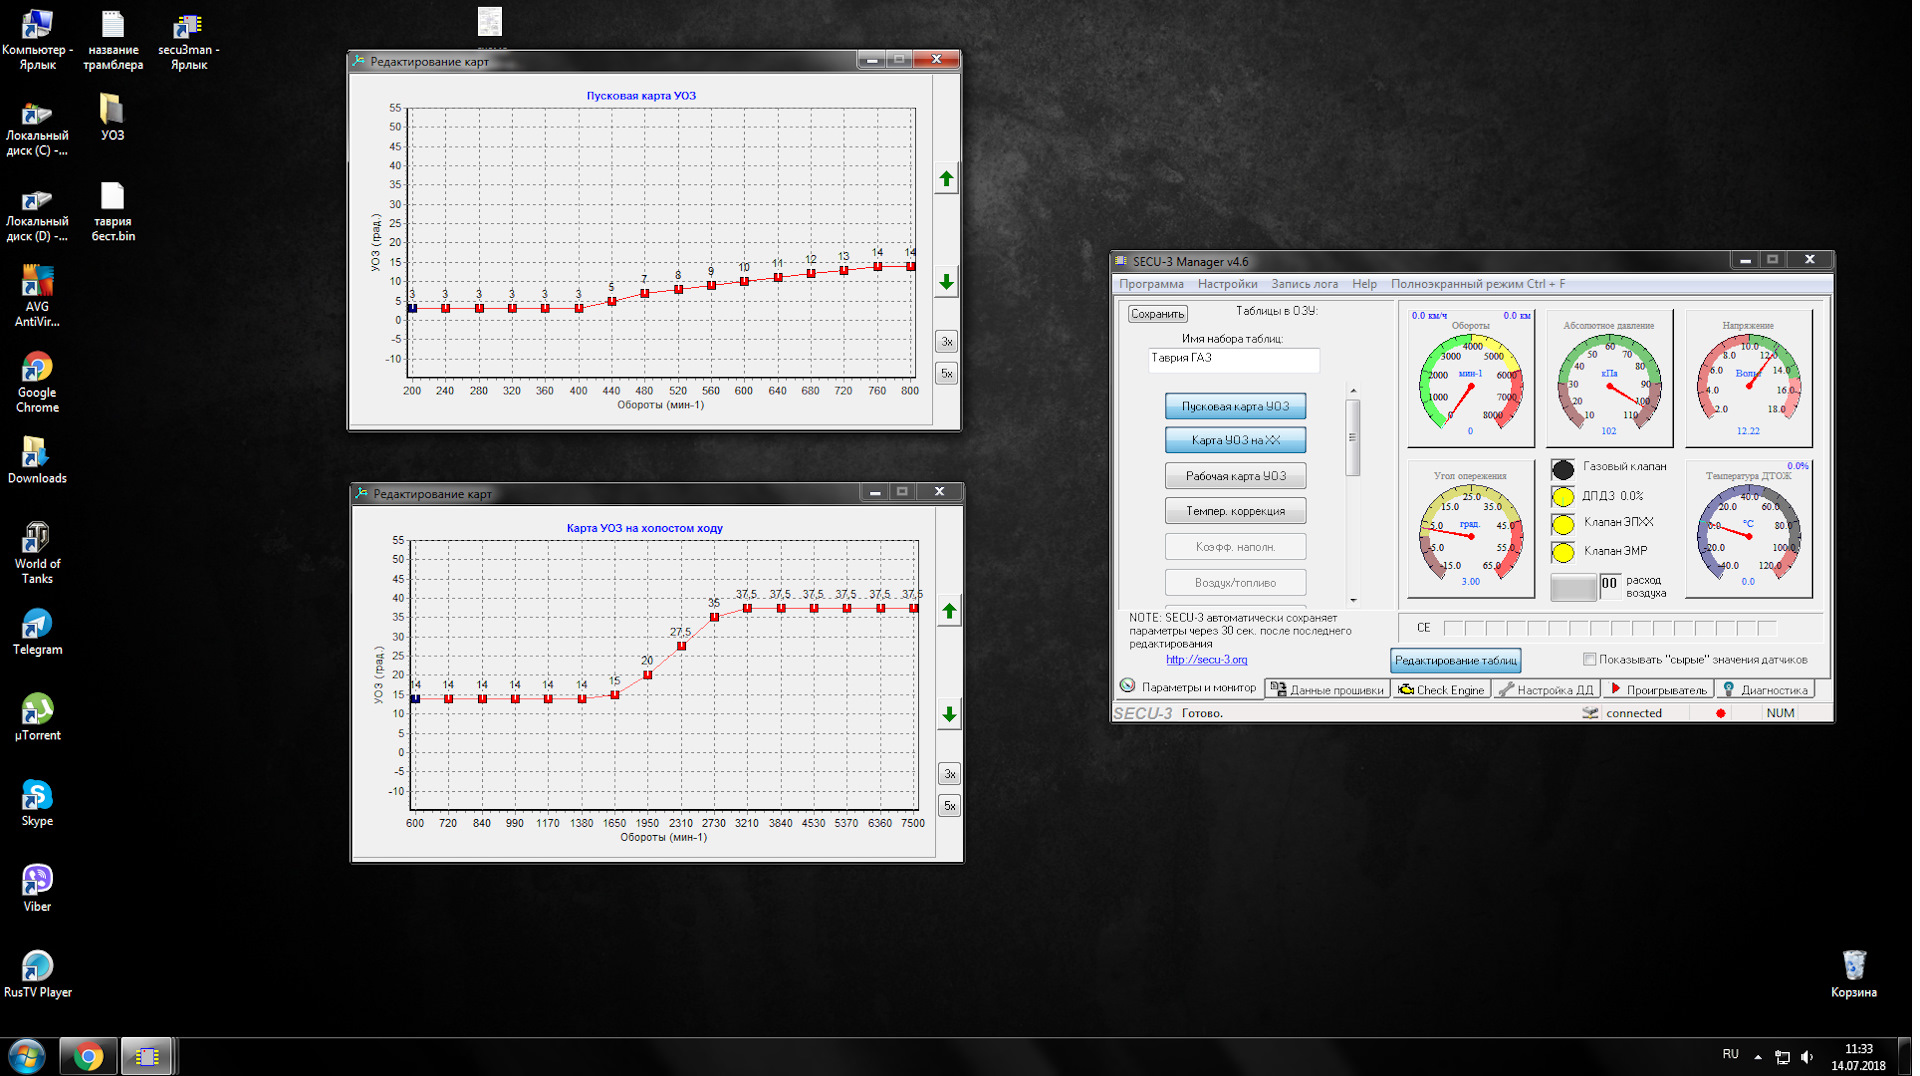The height and width of the screenshot is (1076, 1920).
Task: Click the 3x button in the Пусковая карта УОЗ window
Action: point(946,342)
